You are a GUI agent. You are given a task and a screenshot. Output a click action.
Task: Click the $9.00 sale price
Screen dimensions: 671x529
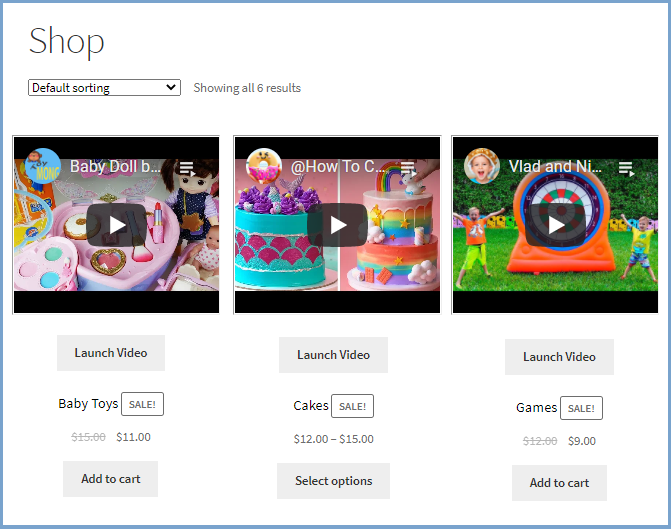pos(582,441)
